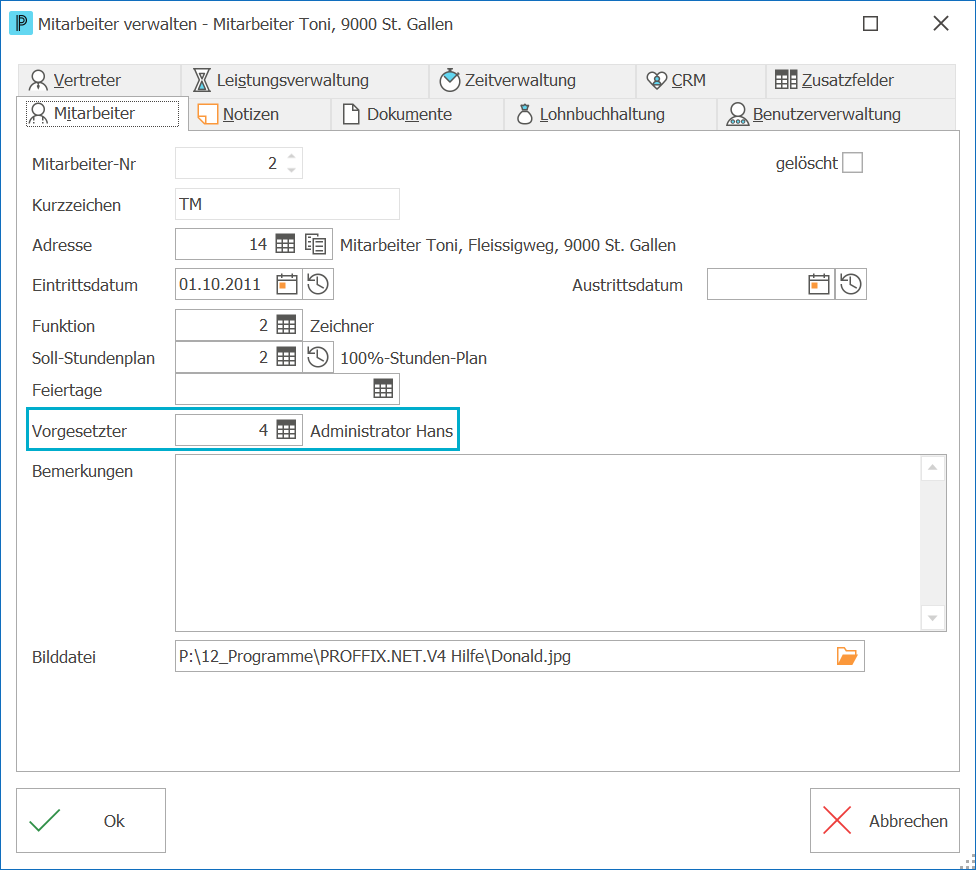
Task: Decrease Mitarbeiter-Nr with down arrow
Action: [291, 170]
